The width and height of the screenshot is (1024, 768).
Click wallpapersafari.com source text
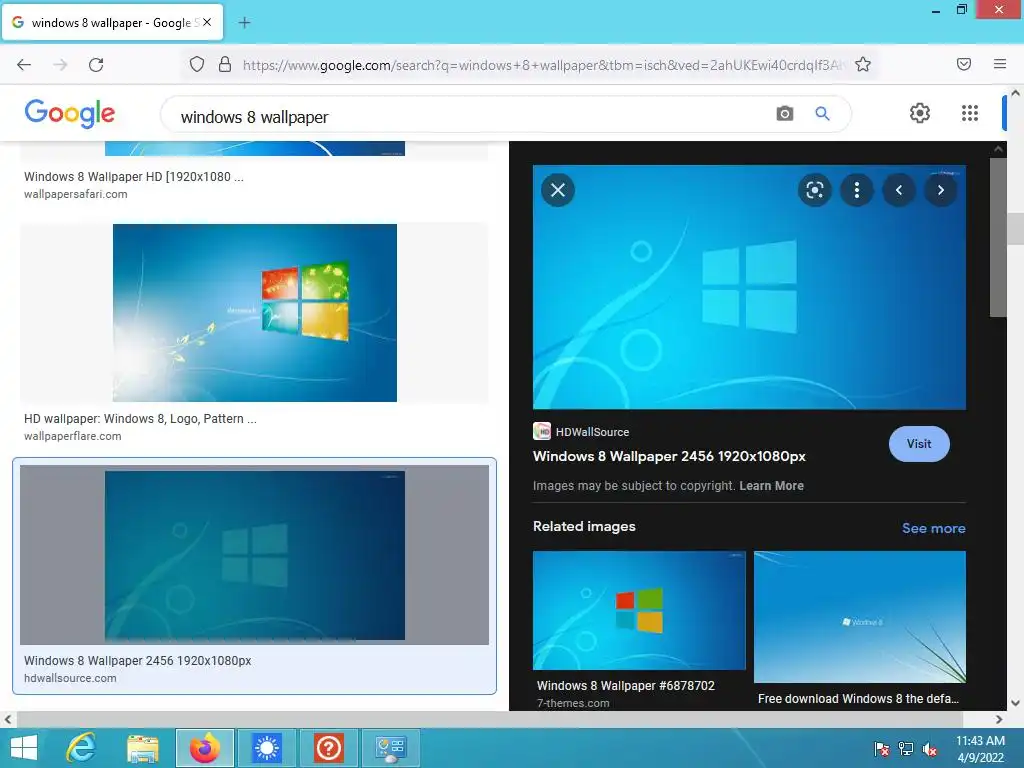[76, 194]
